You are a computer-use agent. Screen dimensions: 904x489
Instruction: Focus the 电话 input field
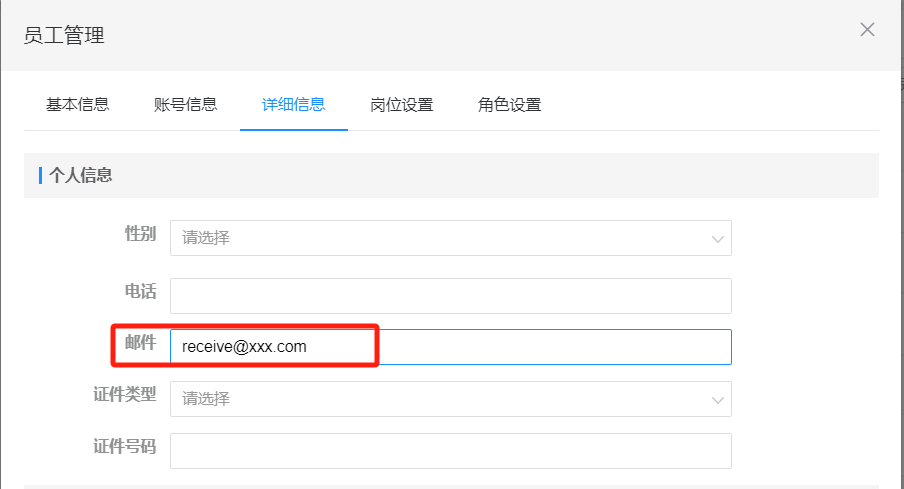450,296
